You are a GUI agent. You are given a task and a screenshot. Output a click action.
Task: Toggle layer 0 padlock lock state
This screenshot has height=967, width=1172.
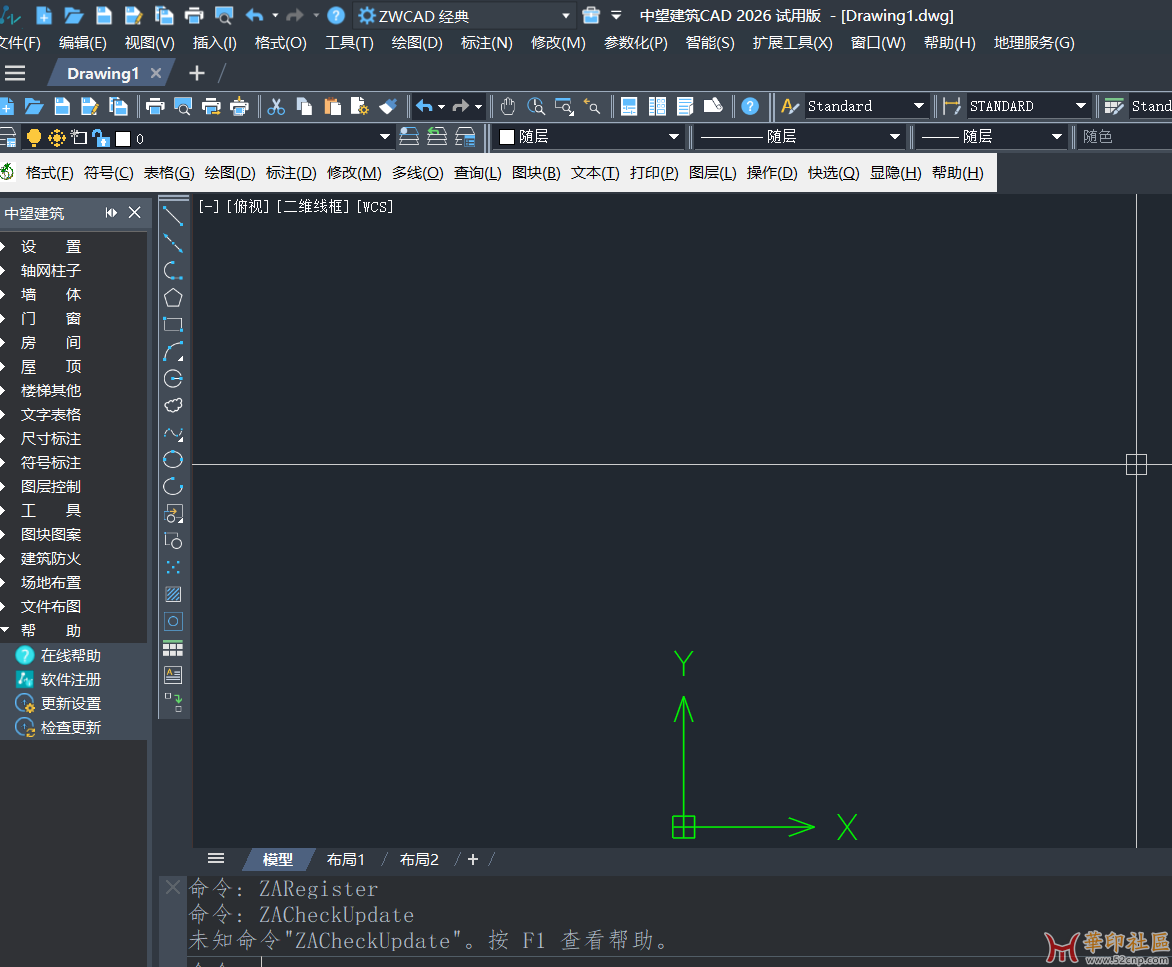pos(101,138)
